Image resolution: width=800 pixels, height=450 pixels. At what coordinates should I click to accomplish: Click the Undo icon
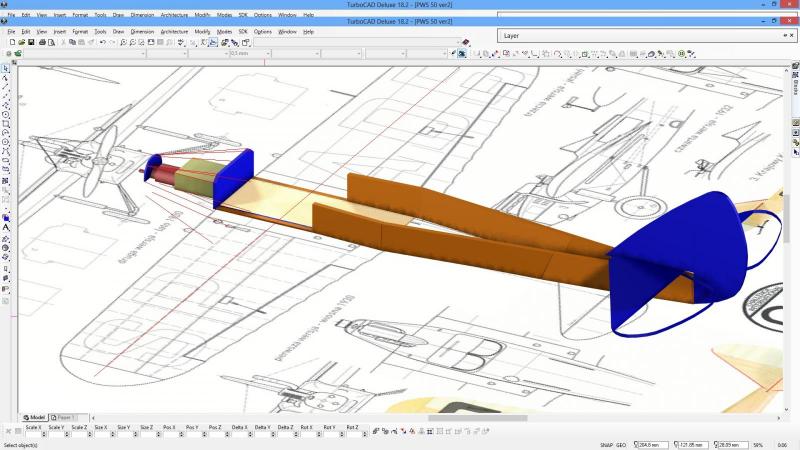click(x=102, y=42)
